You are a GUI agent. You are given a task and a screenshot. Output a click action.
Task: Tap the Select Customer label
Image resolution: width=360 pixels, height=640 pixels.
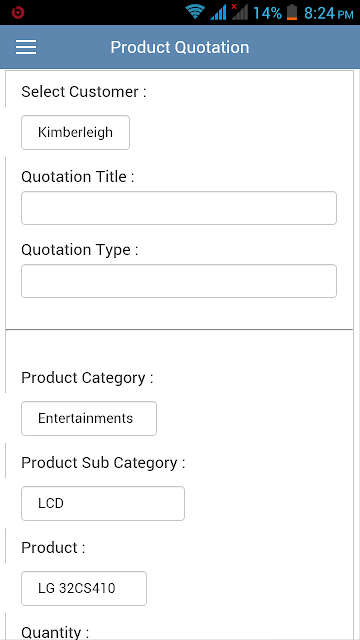coord(84,92)
